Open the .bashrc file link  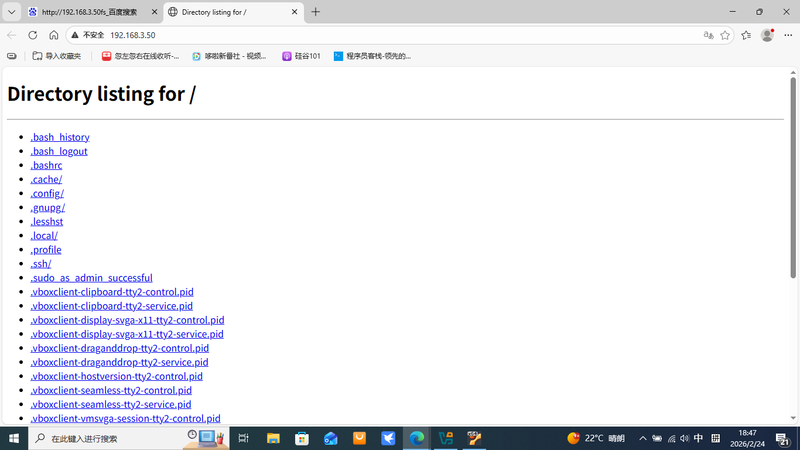pyautogui.click(x=46, y=165)
